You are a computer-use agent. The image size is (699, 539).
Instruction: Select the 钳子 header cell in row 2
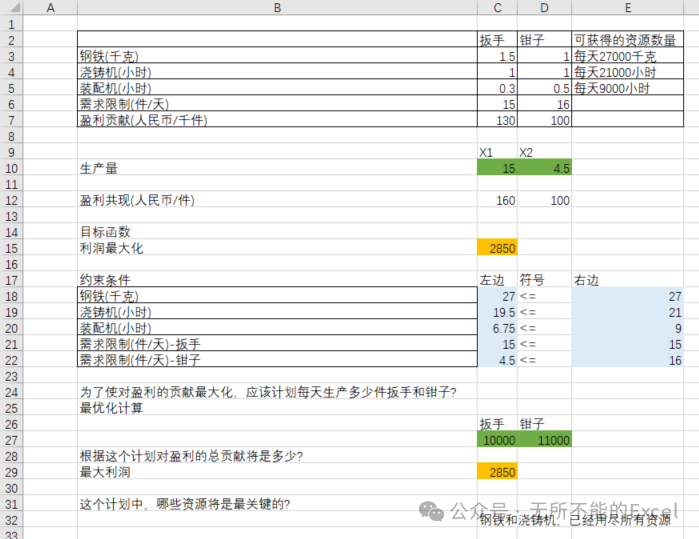coord(544,40)
